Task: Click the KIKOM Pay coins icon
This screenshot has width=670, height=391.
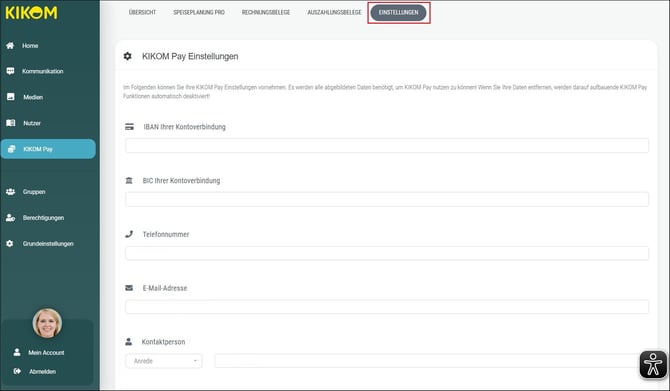Action: pyautogui.click(x=12, y=149)
